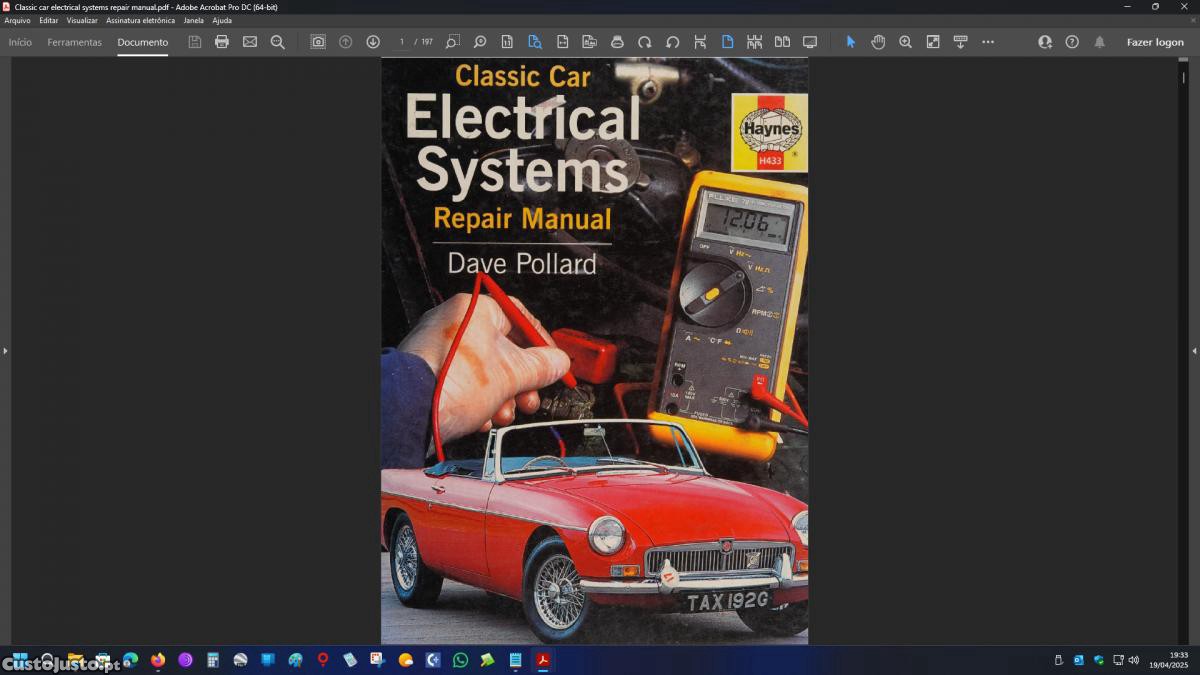This screenshot has width=1200, height=675.
Task: Toggle single page view mode
Action: pos(727,42)
